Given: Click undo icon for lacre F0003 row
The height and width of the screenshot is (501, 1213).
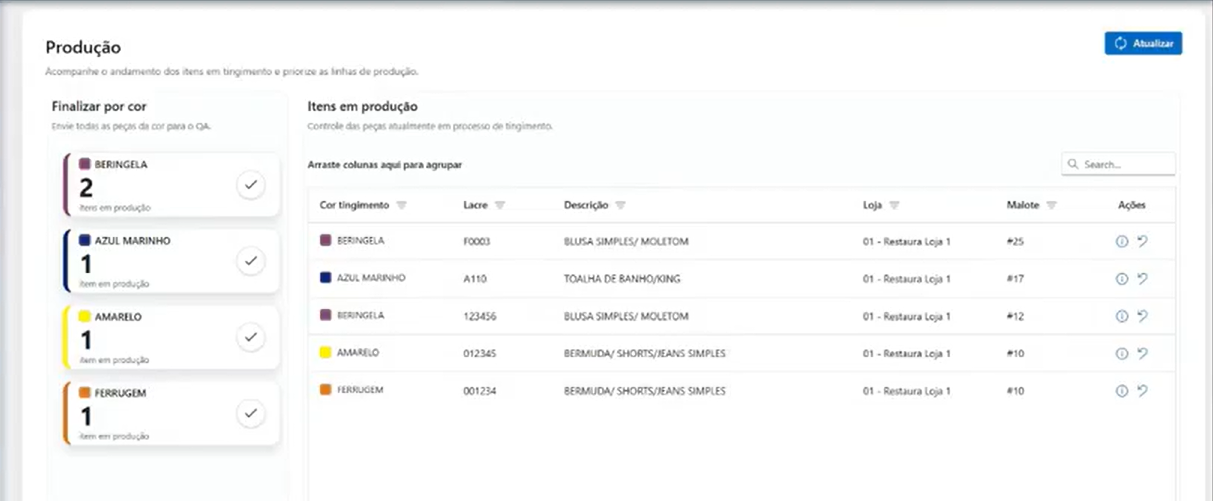Looking at the screenshot, I should (x=1142, y=242).
